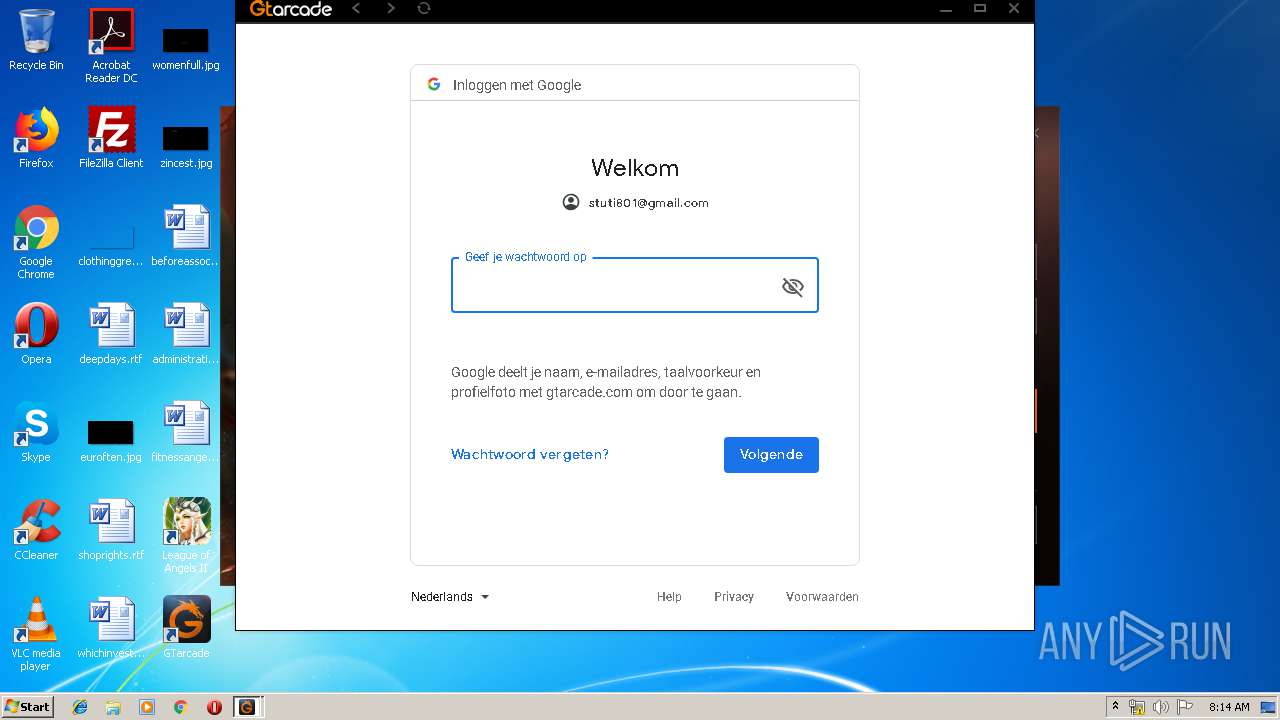This screenshot has width=1280, height=720.
Task: Open Opera from the taskbar
Action: (214, 707)
